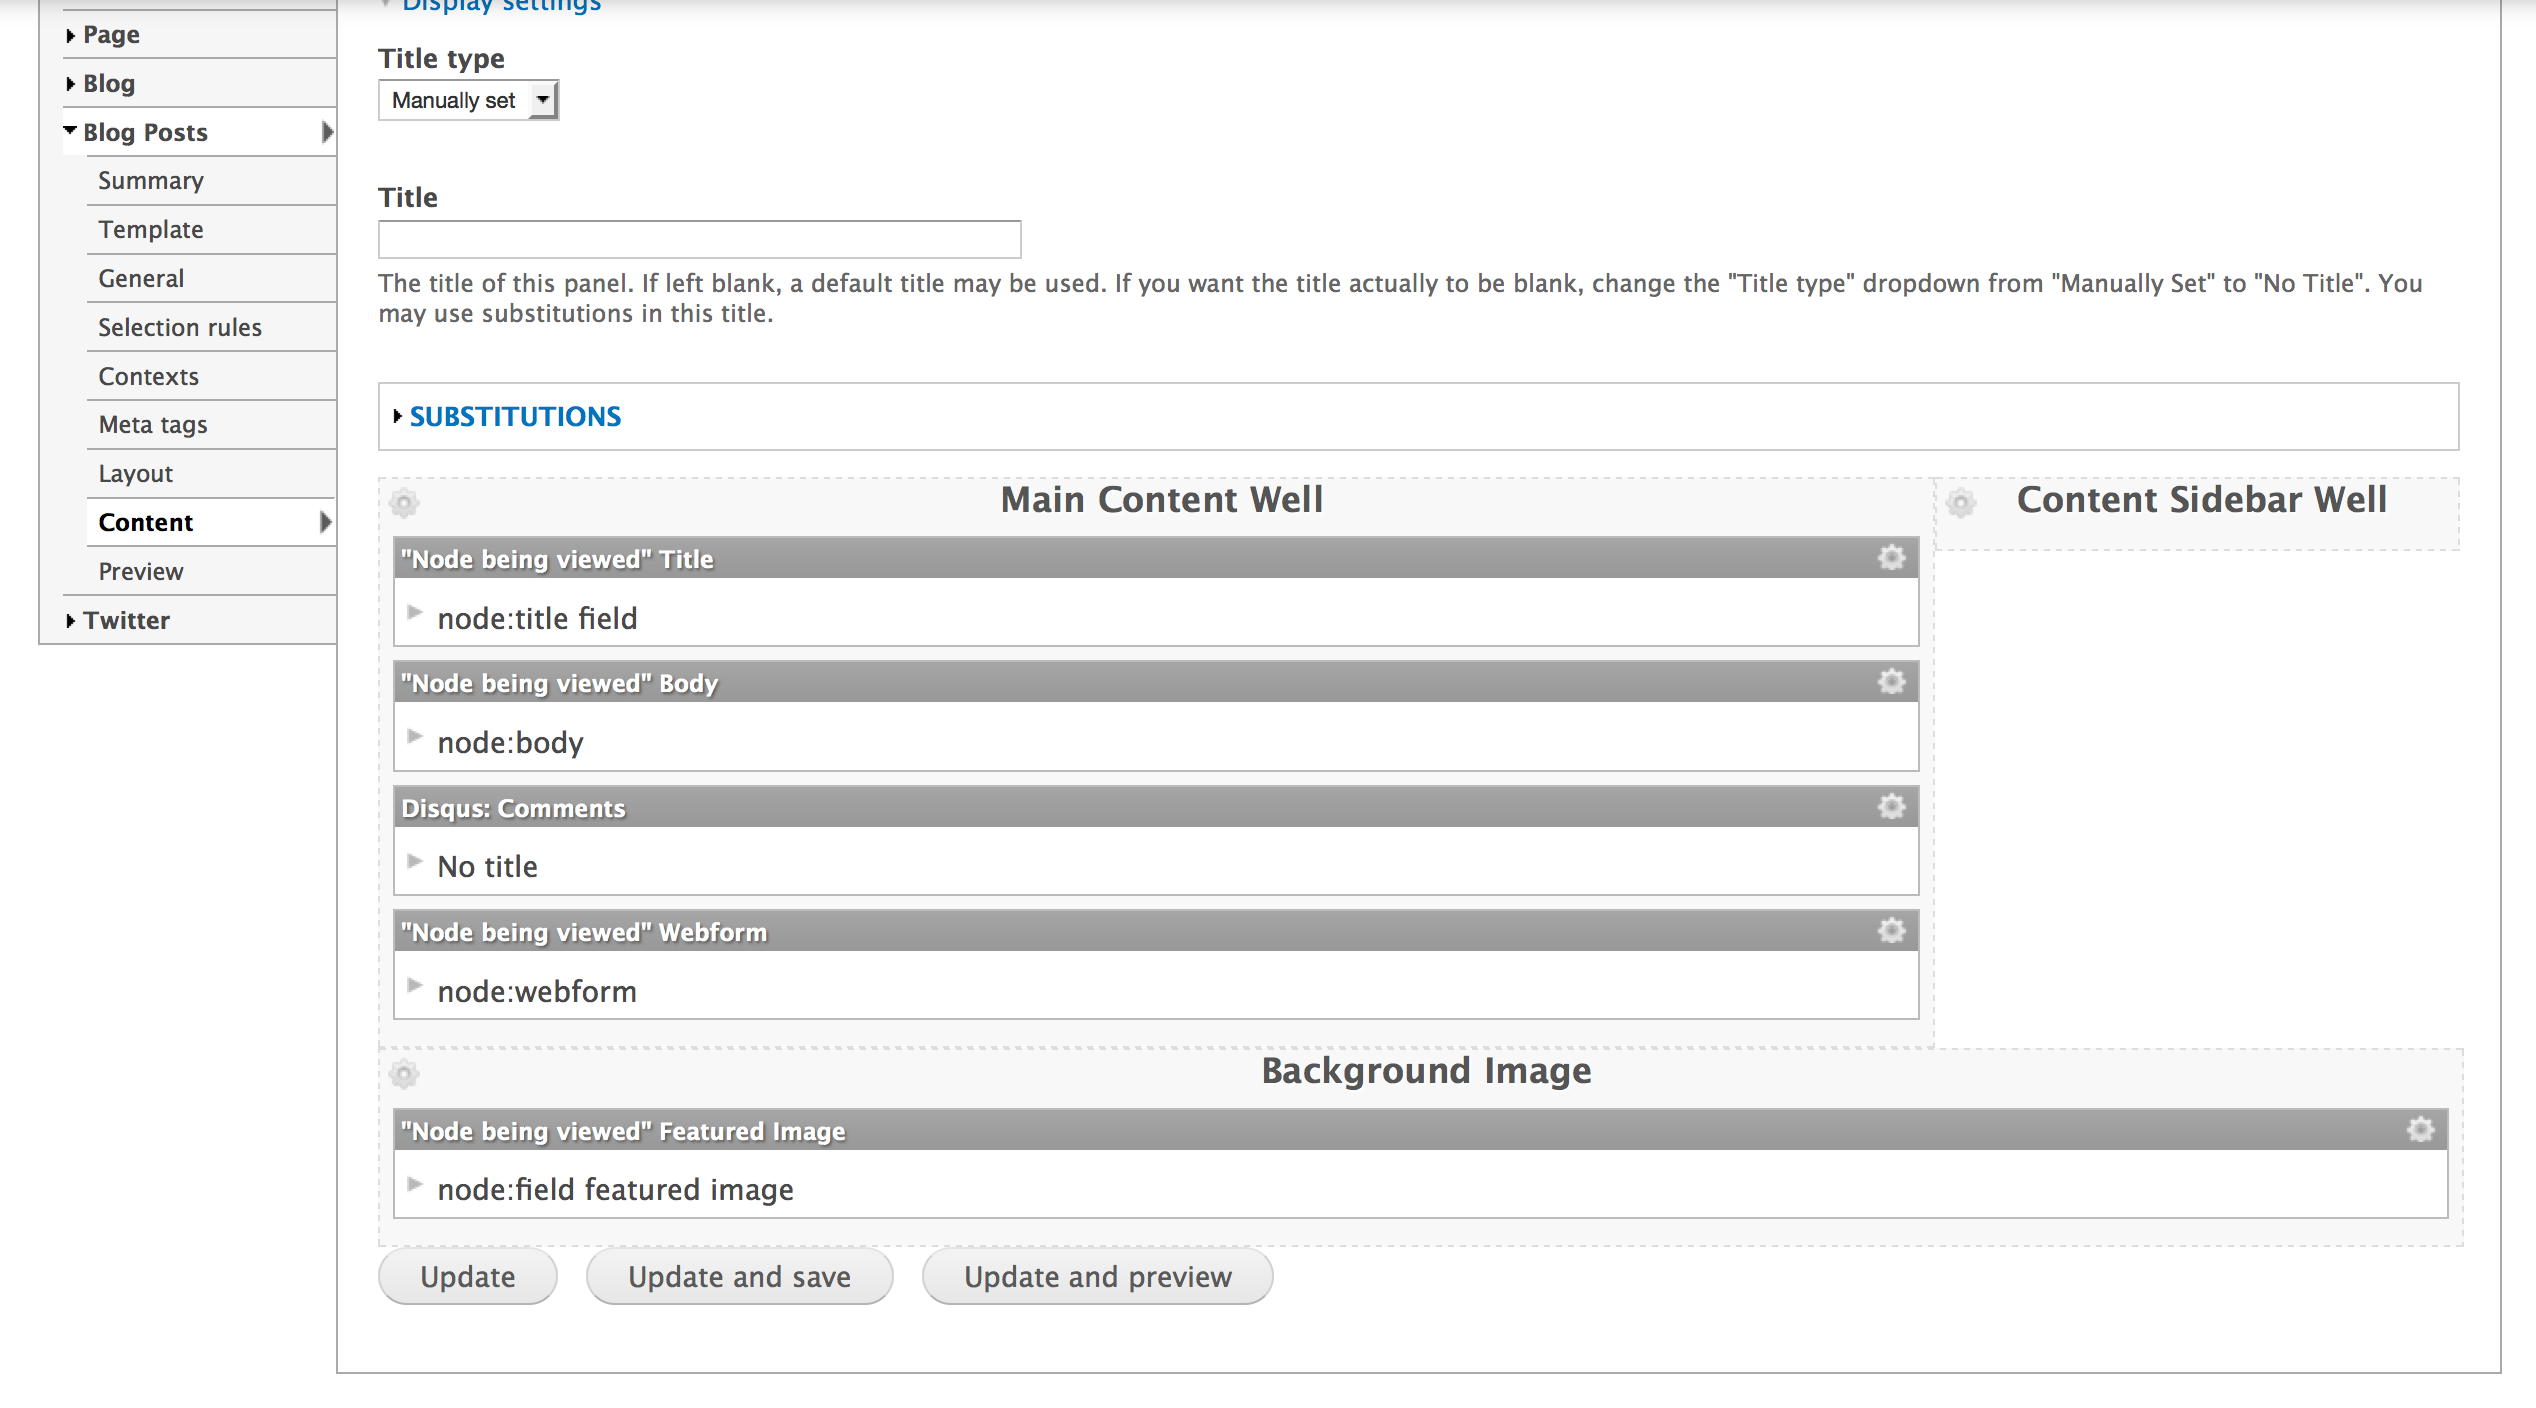The image size is (2536, 1408).
Task: Click the settings gear on Main Content Well region
Action: [x=402, y=501]
